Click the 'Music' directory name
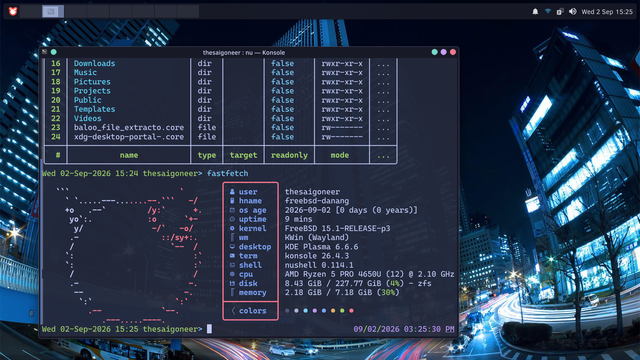This screenshot has height=360, width=640. (85, 72)
